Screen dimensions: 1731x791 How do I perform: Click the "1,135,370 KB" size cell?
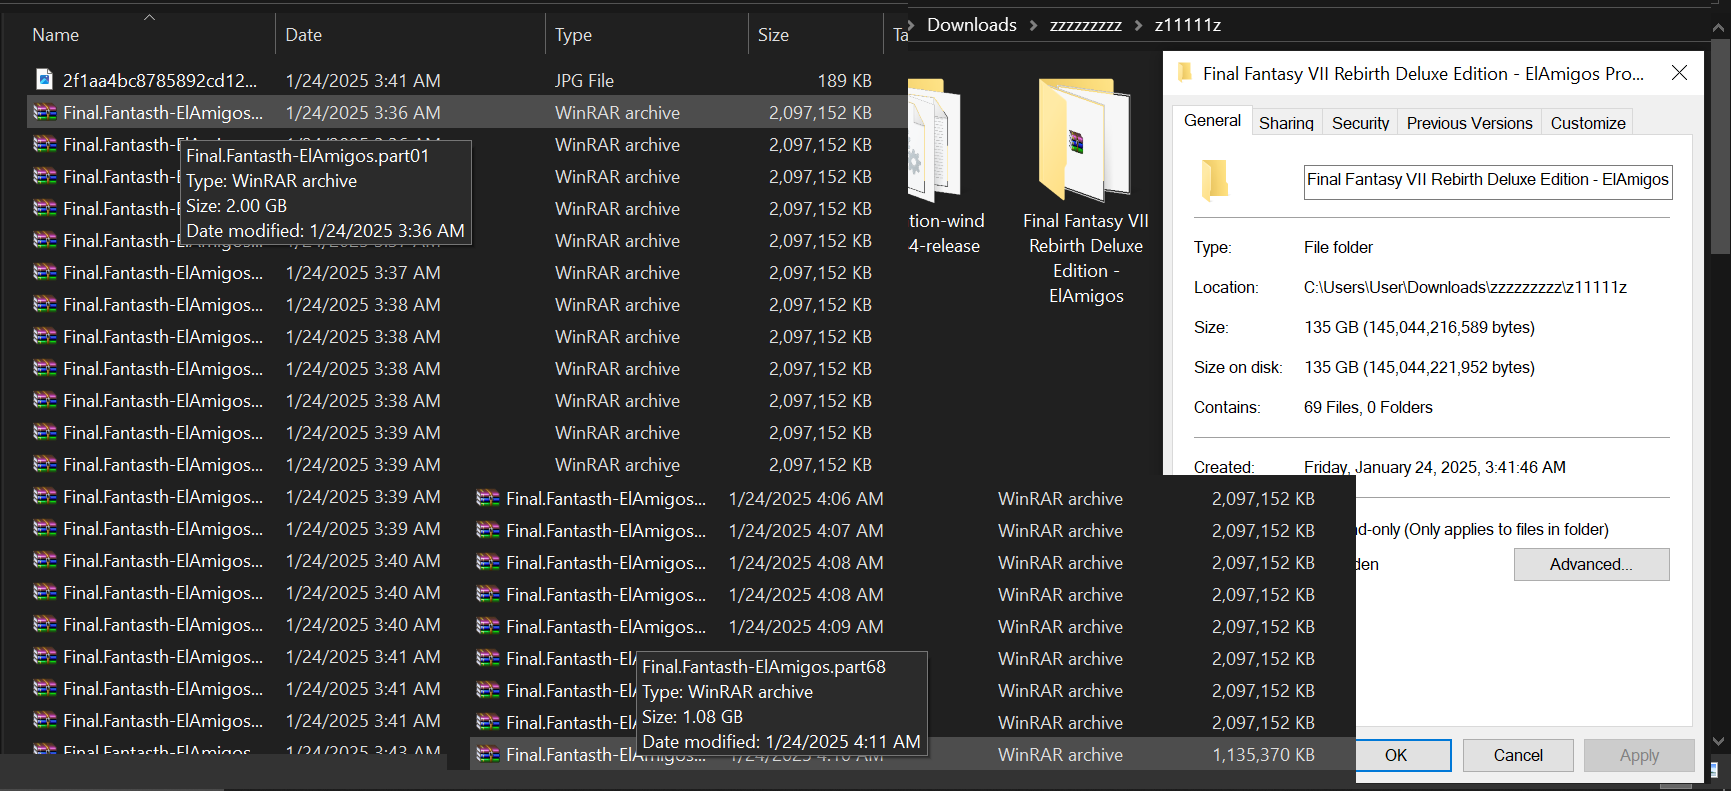[1264, 754]
